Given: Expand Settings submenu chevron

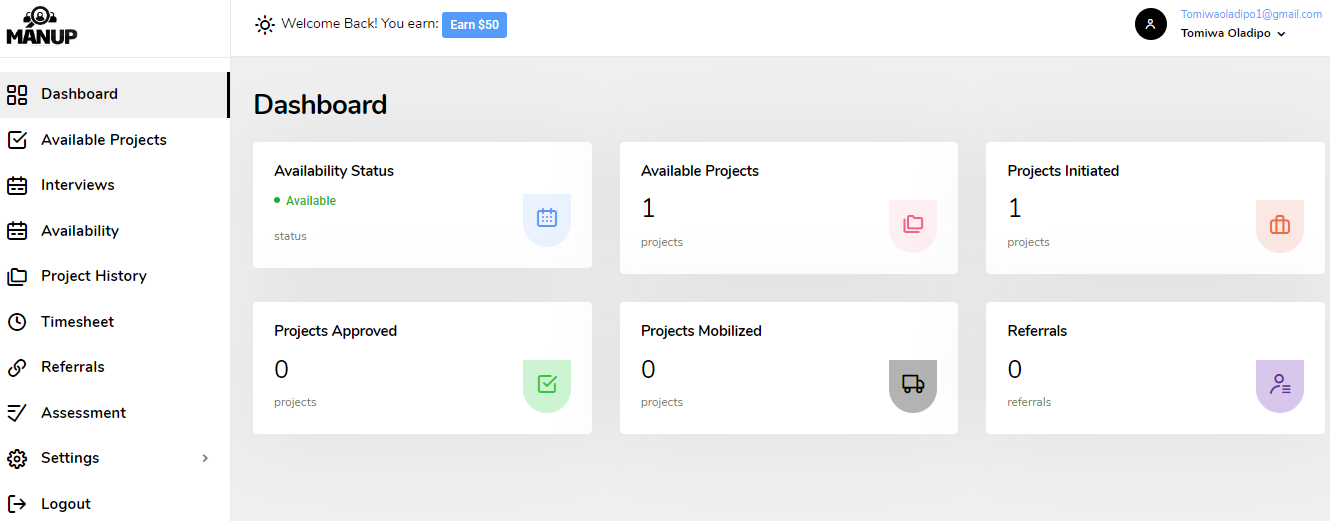Looking at the screenshot, I should click(x=205, y=458).
